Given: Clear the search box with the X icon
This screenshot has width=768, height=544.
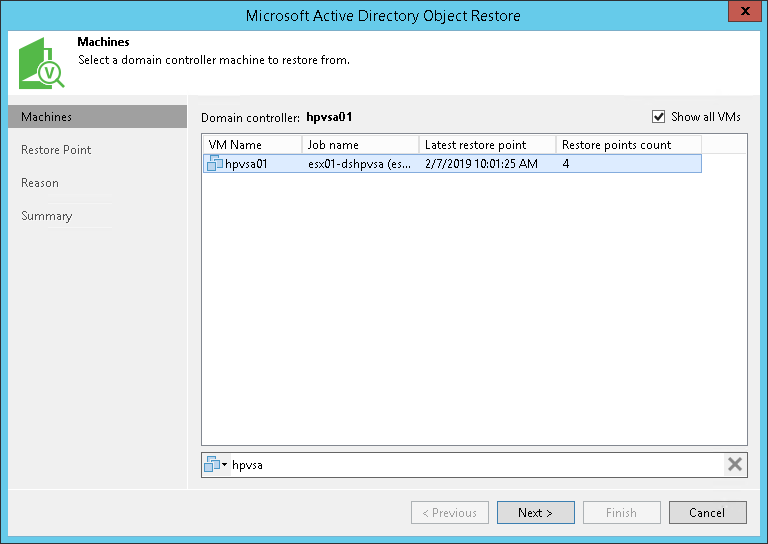Looking at the screenshot, I should (735, 464).
